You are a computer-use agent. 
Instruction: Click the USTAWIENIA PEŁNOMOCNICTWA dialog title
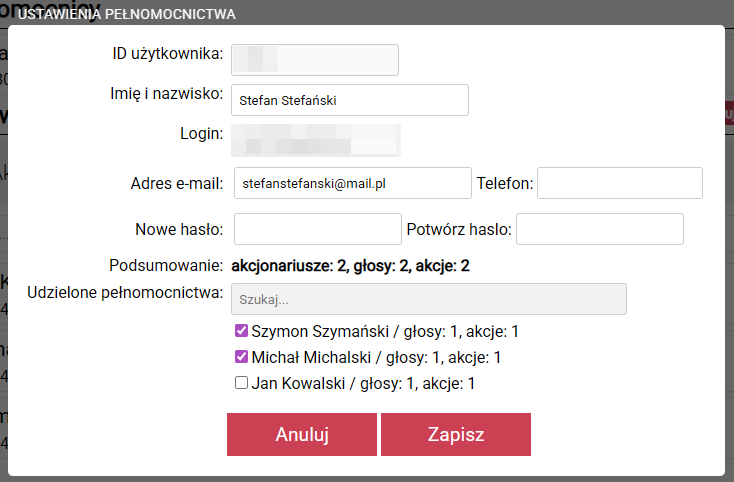126,14
